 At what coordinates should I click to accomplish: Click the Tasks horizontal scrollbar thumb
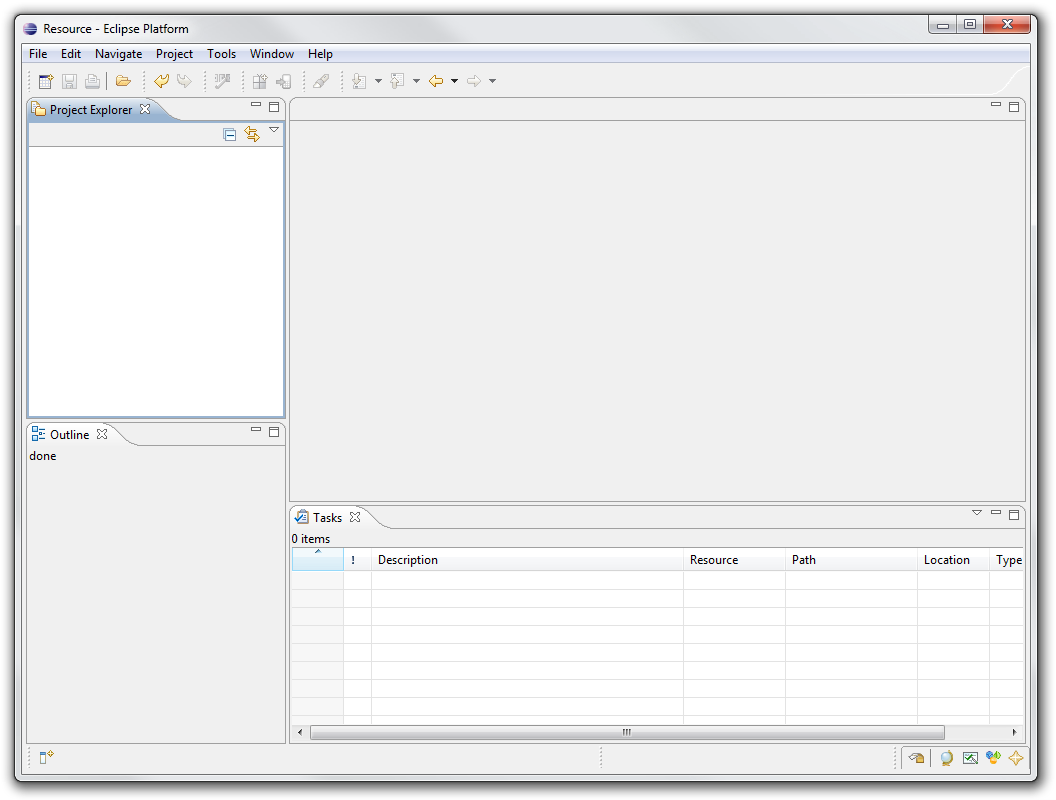(x=627, y=733)
